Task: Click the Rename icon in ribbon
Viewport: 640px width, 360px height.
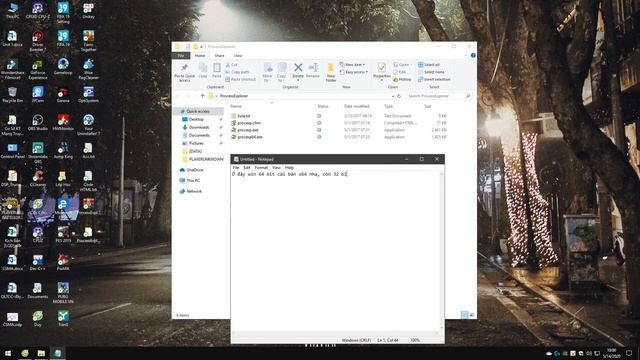Action: tap(313, 70)
